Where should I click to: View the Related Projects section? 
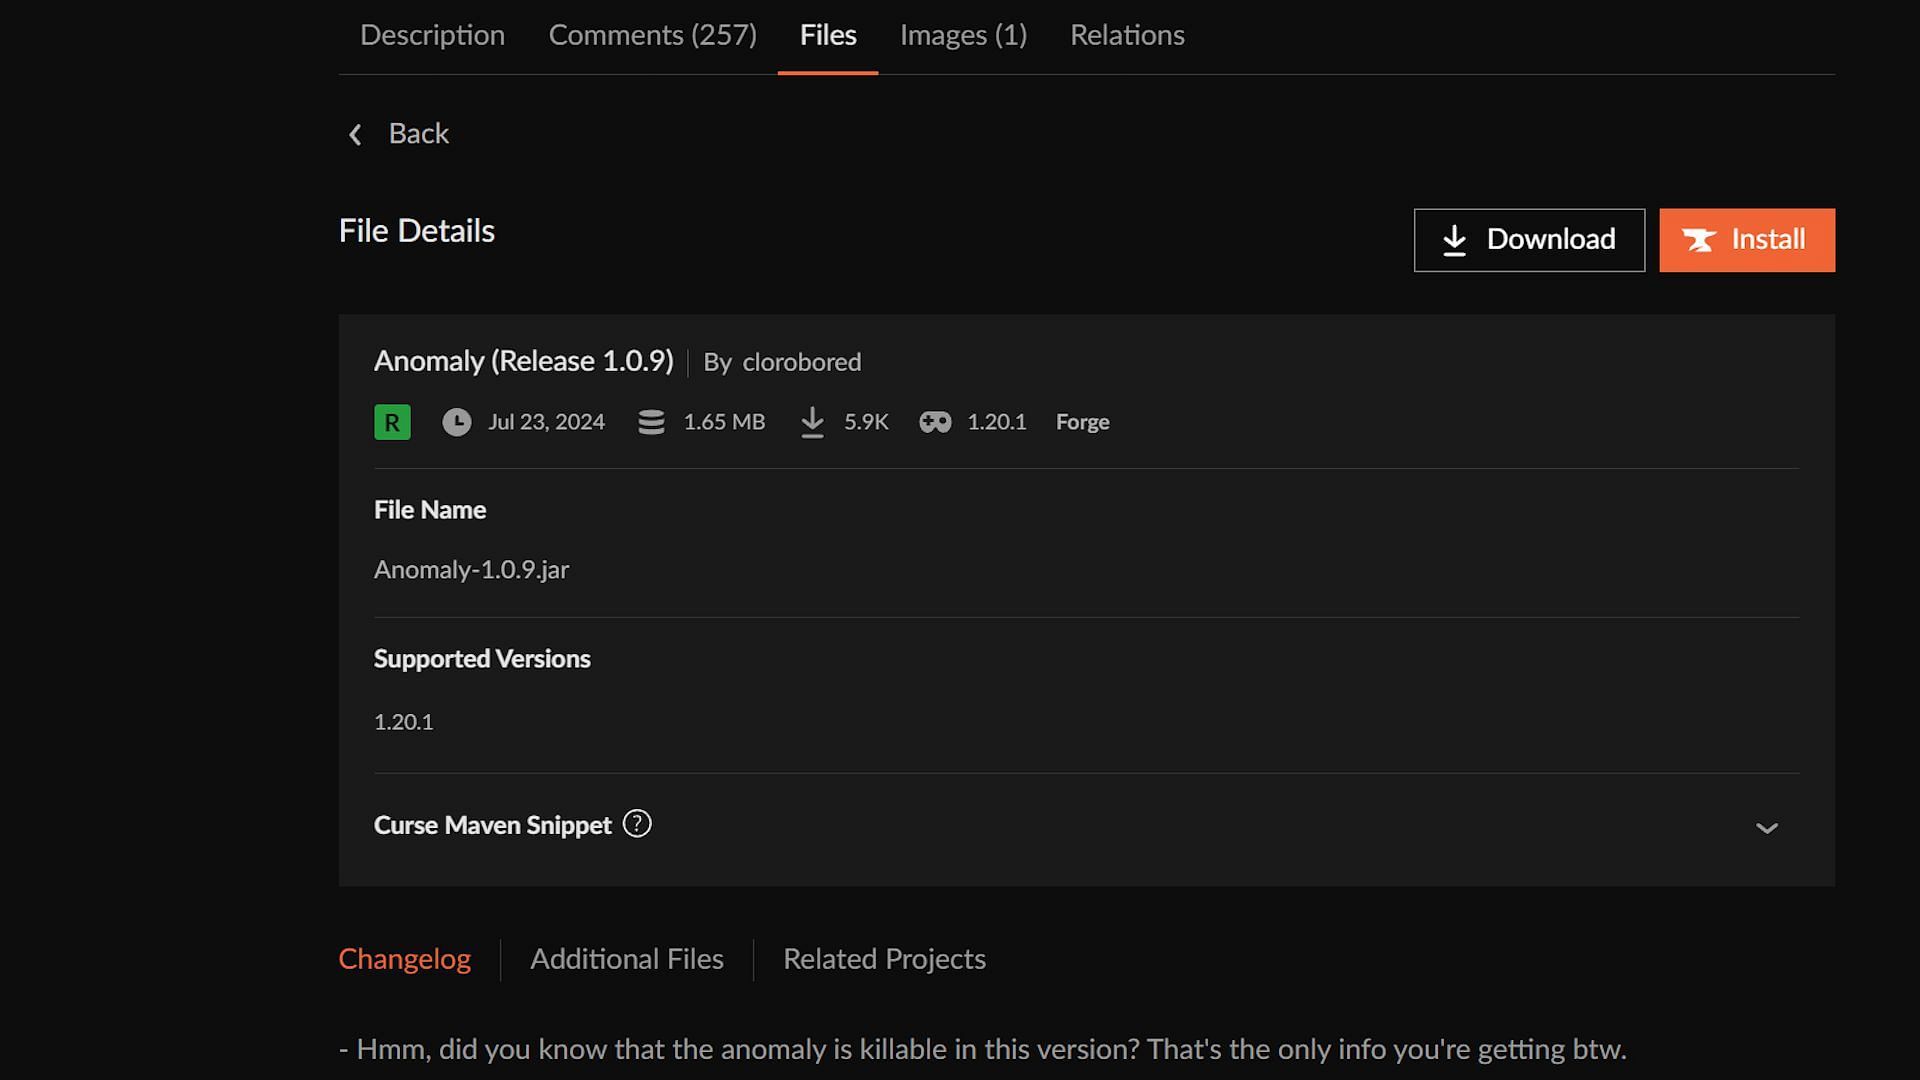tap(884, 959)
